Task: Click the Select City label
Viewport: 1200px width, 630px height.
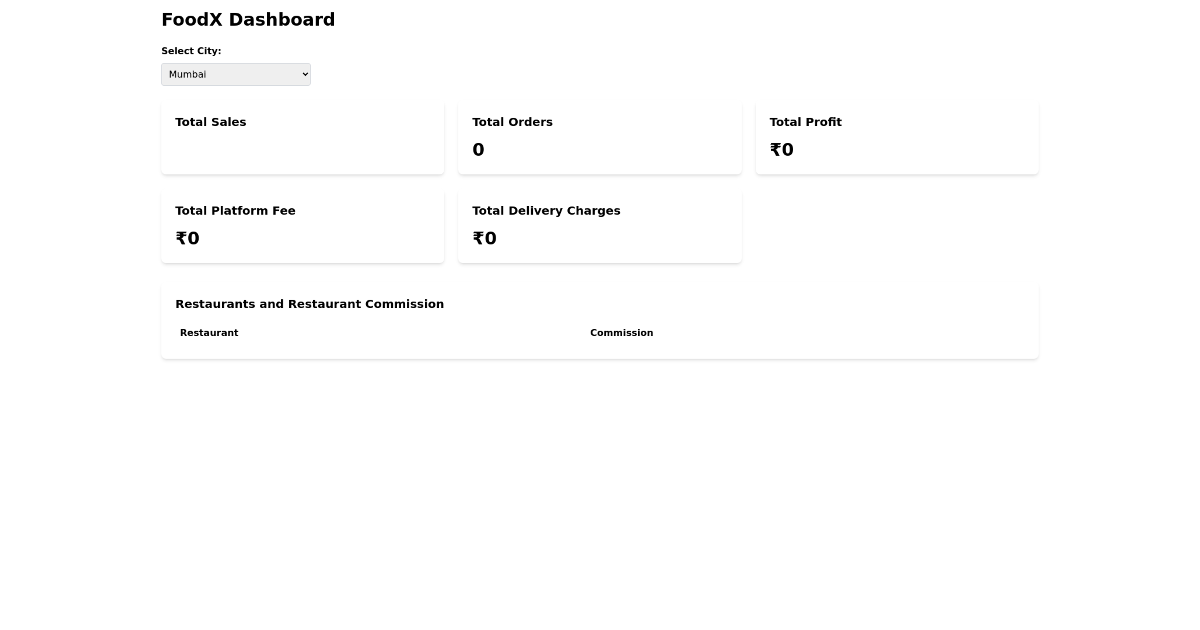Action: click(x=191, y=51)
